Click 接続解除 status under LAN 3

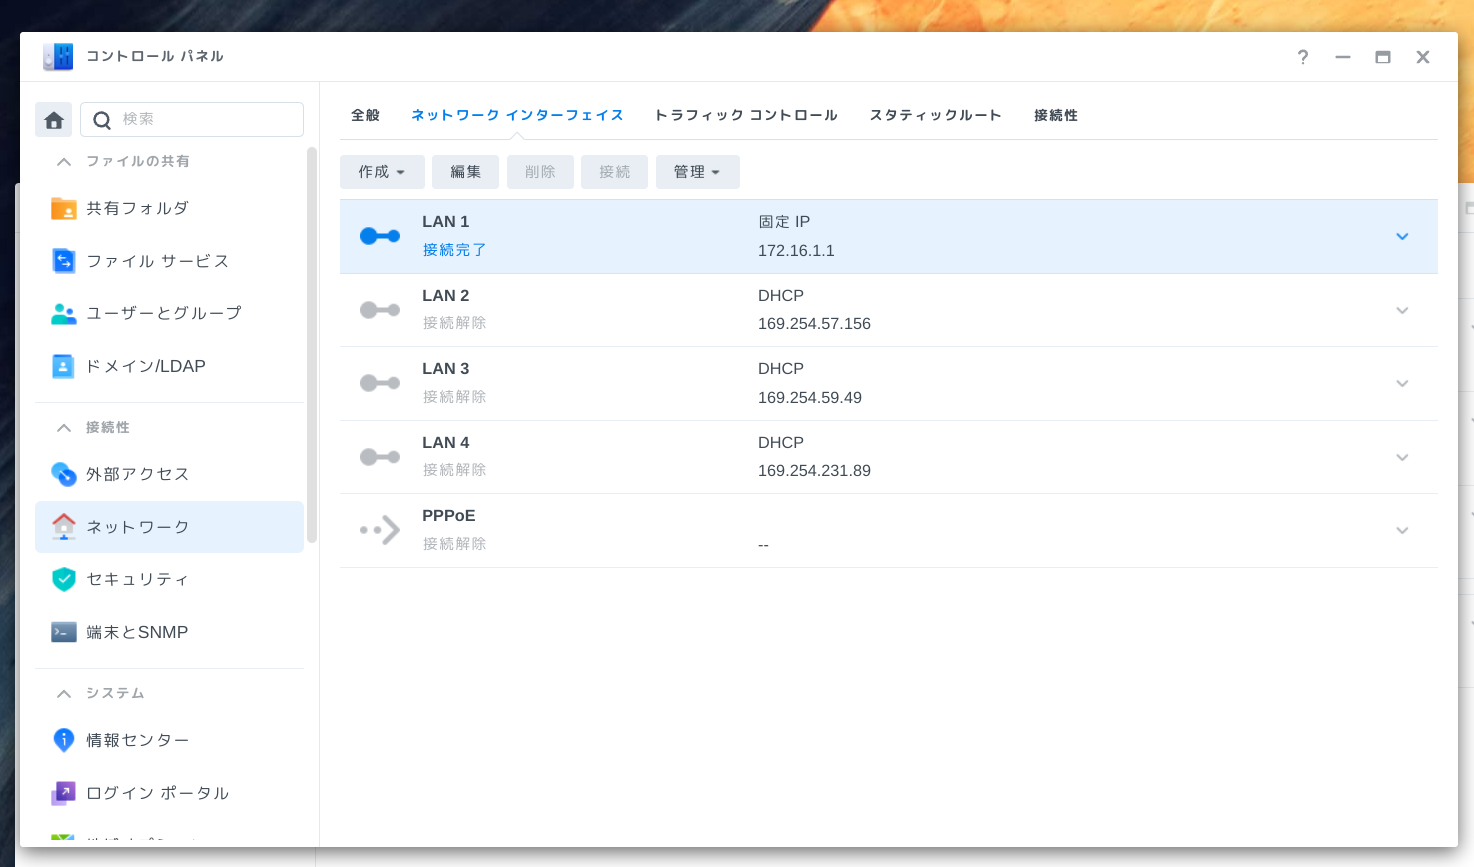(x=454, y=397)
